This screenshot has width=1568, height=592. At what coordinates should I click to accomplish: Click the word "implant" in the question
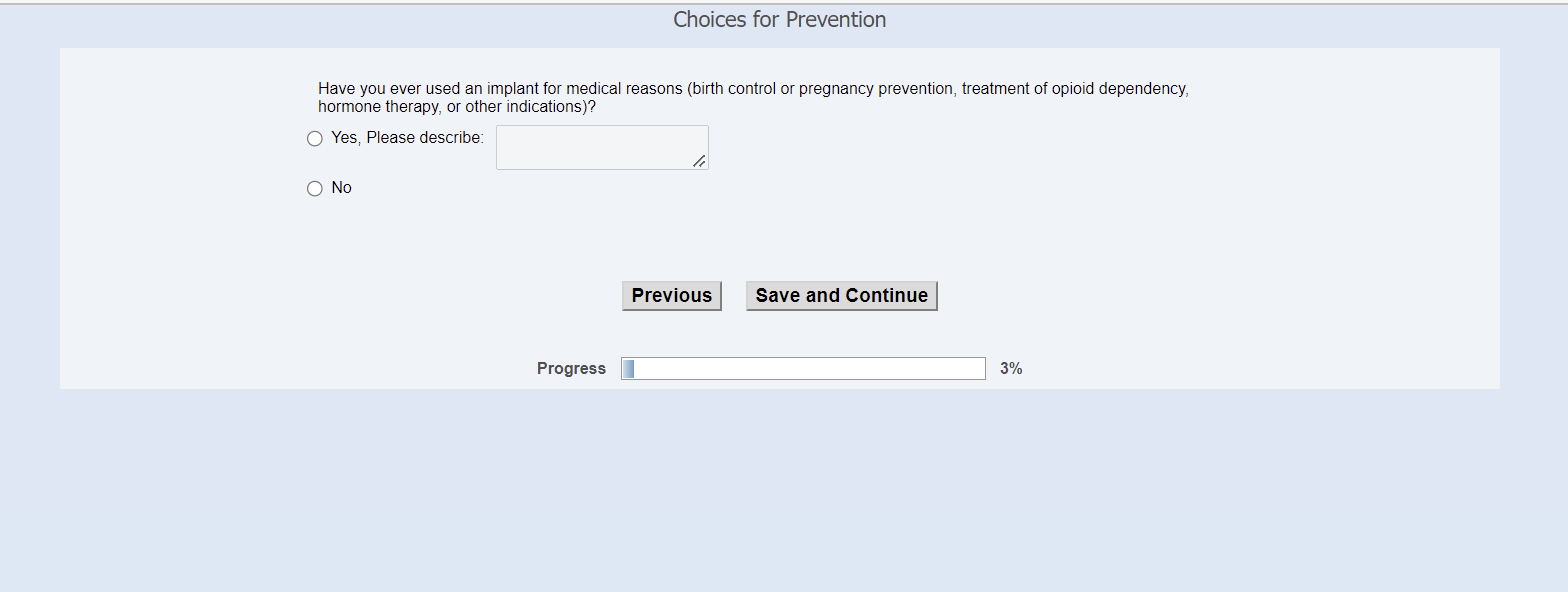(512, 89)
